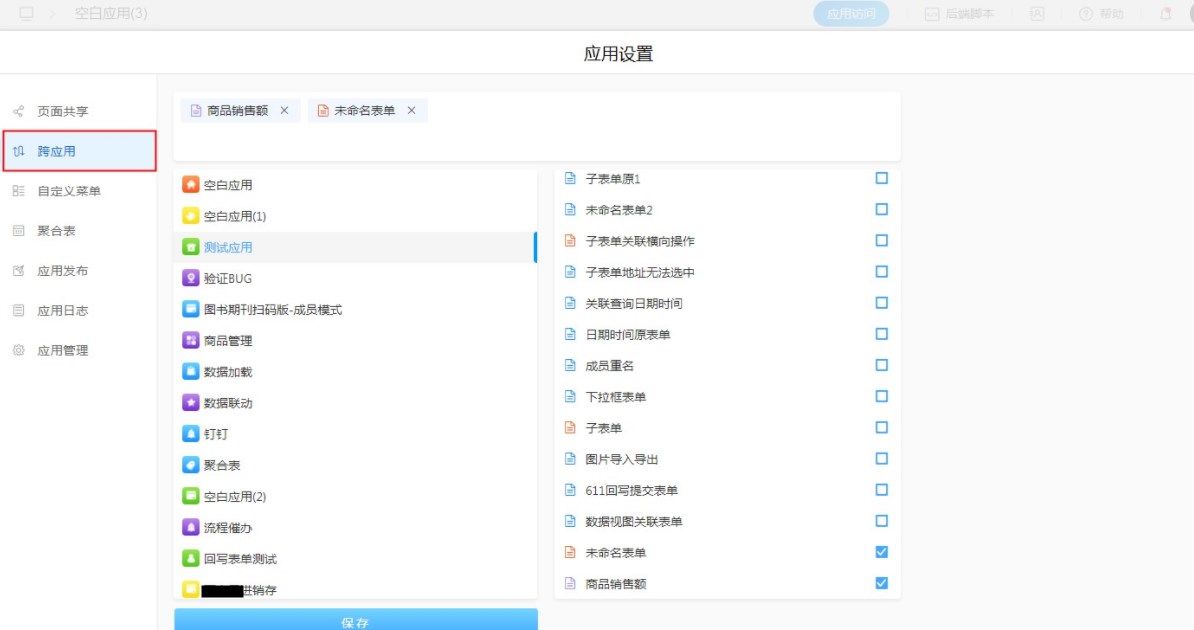
Task: Click the notification bell icon in header
Action: coord(1165,14)
